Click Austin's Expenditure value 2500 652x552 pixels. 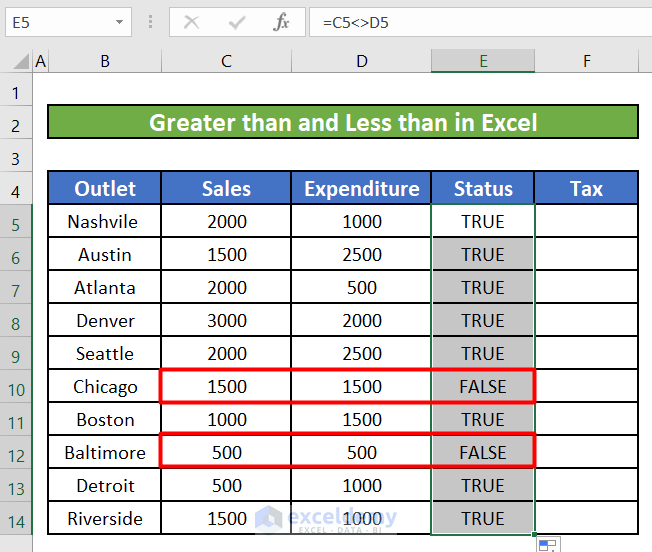point(361,254)
